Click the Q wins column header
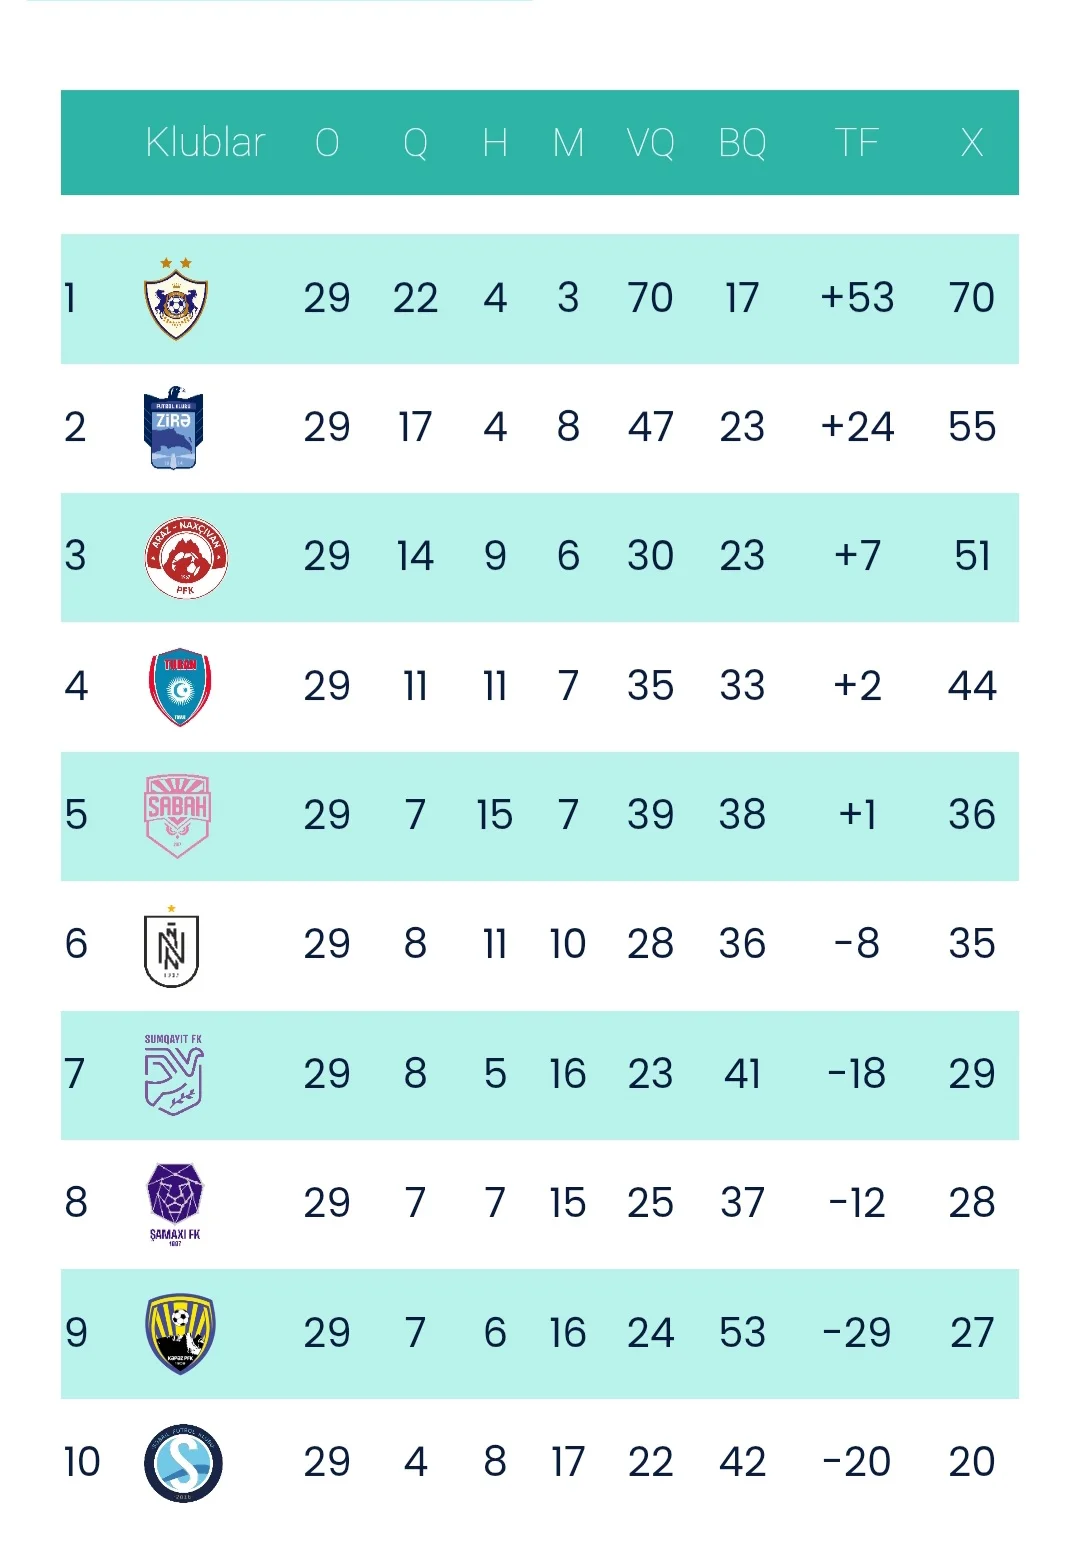Screen dimensions: 1080x1552 (415, 142)
